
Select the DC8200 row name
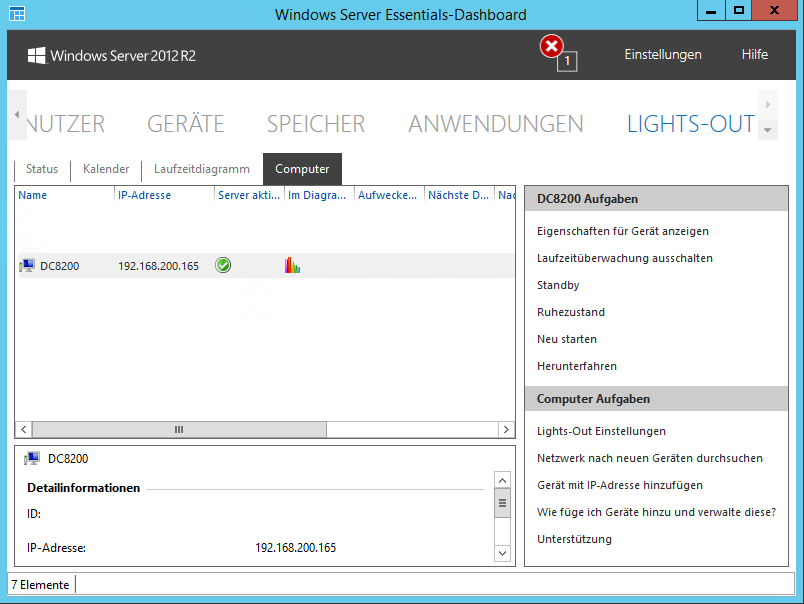[59, 266]
